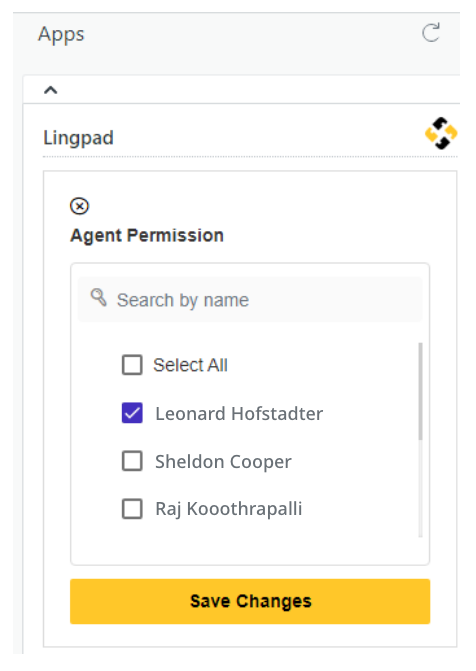Check the Raj Kooothrapalli checkbox

[132, 509]
